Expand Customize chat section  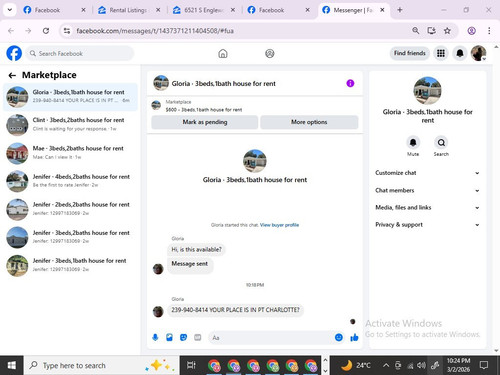click(427, 173)
